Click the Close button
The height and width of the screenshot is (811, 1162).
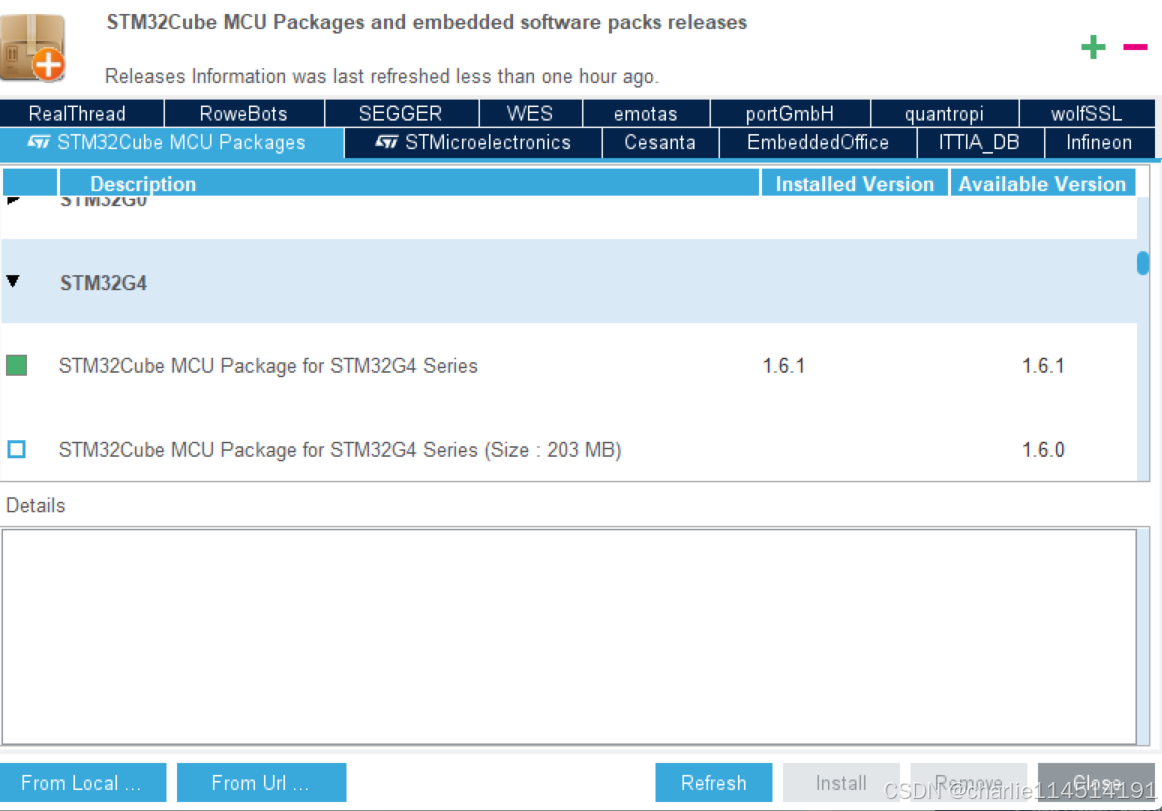(x=1096, y=783)
